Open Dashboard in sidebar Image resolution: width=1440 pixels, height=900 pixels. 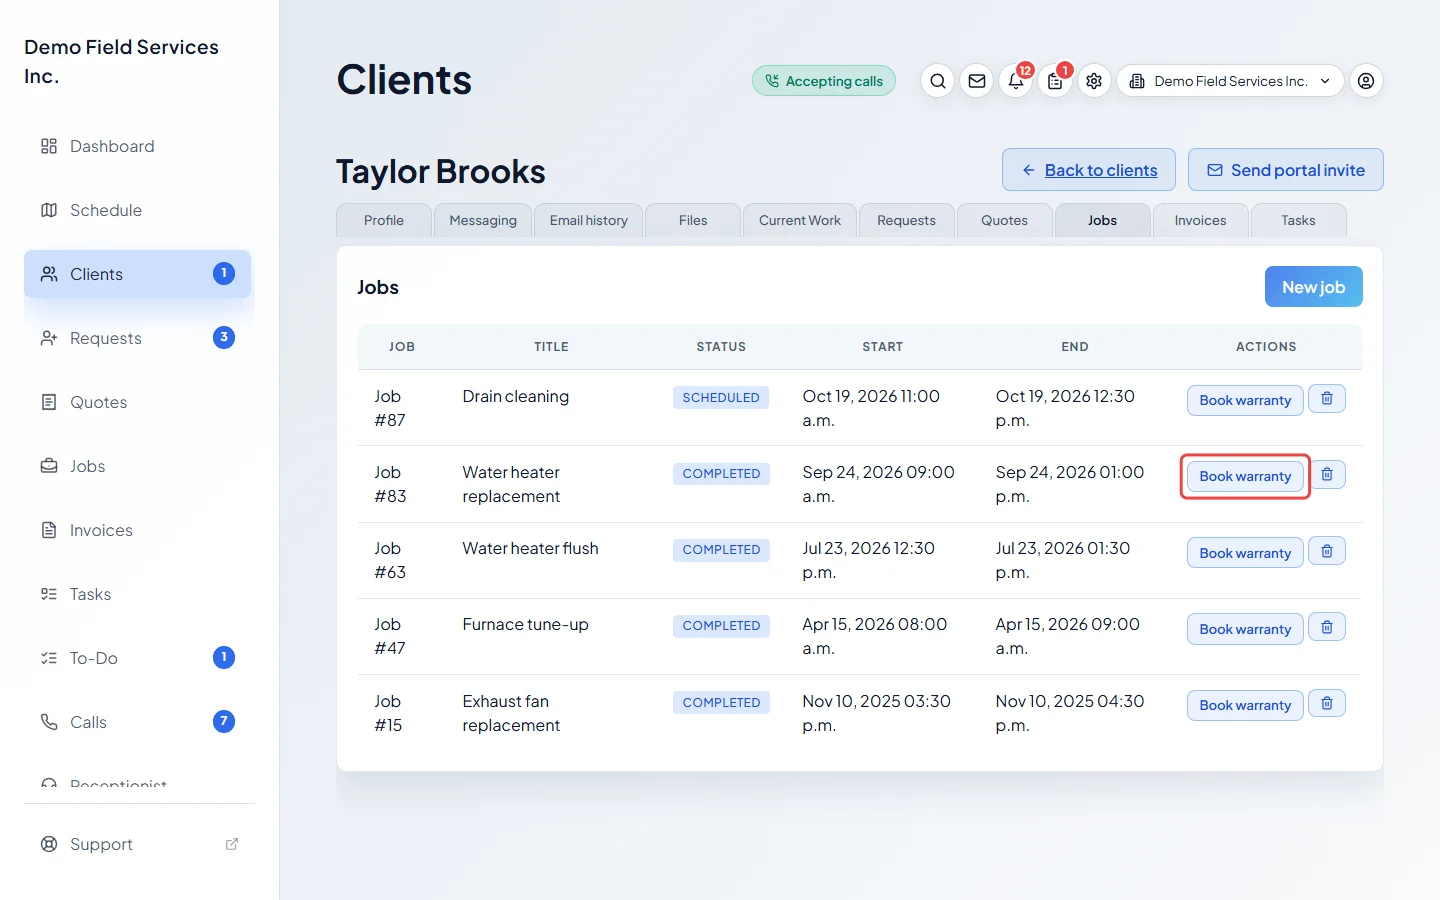pos(138,146)
